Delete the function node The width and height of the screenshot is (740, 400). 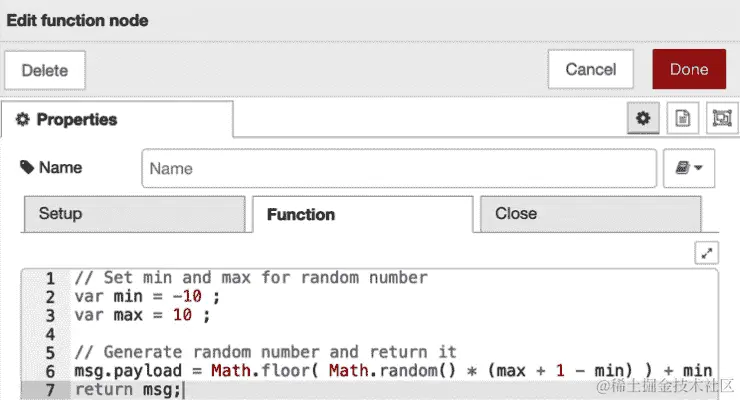tap(45, 70)
